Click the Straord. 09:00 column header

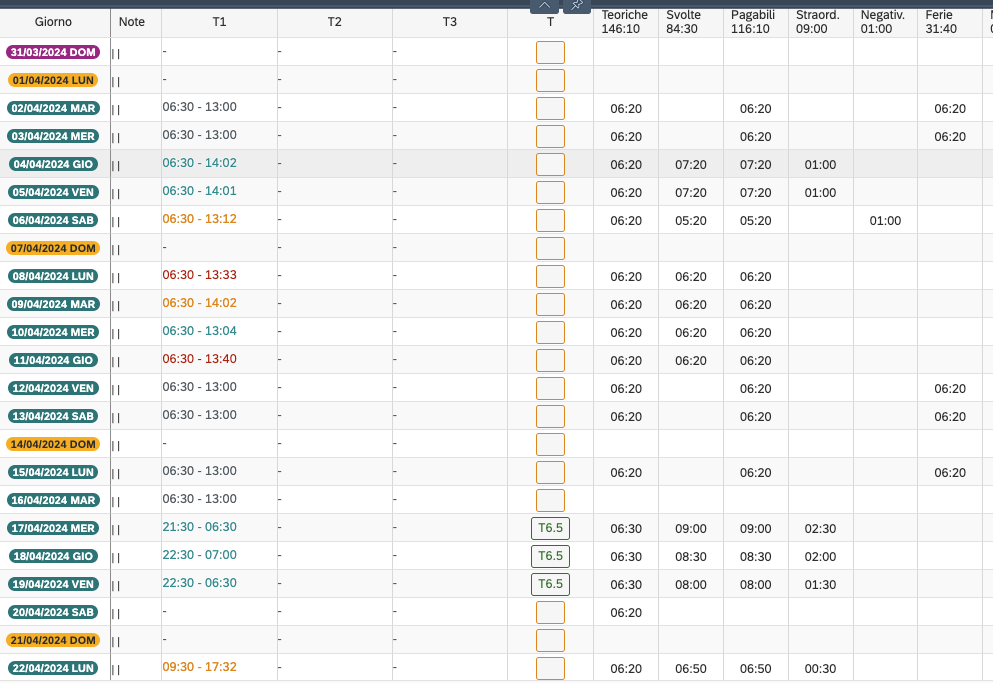(x=819, y=22)
